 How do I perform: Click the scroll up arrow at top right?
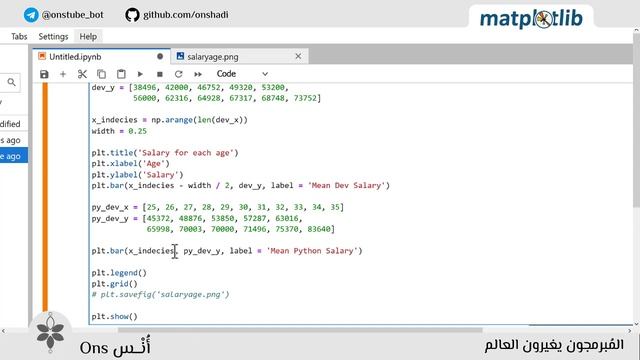coord(636,31)
